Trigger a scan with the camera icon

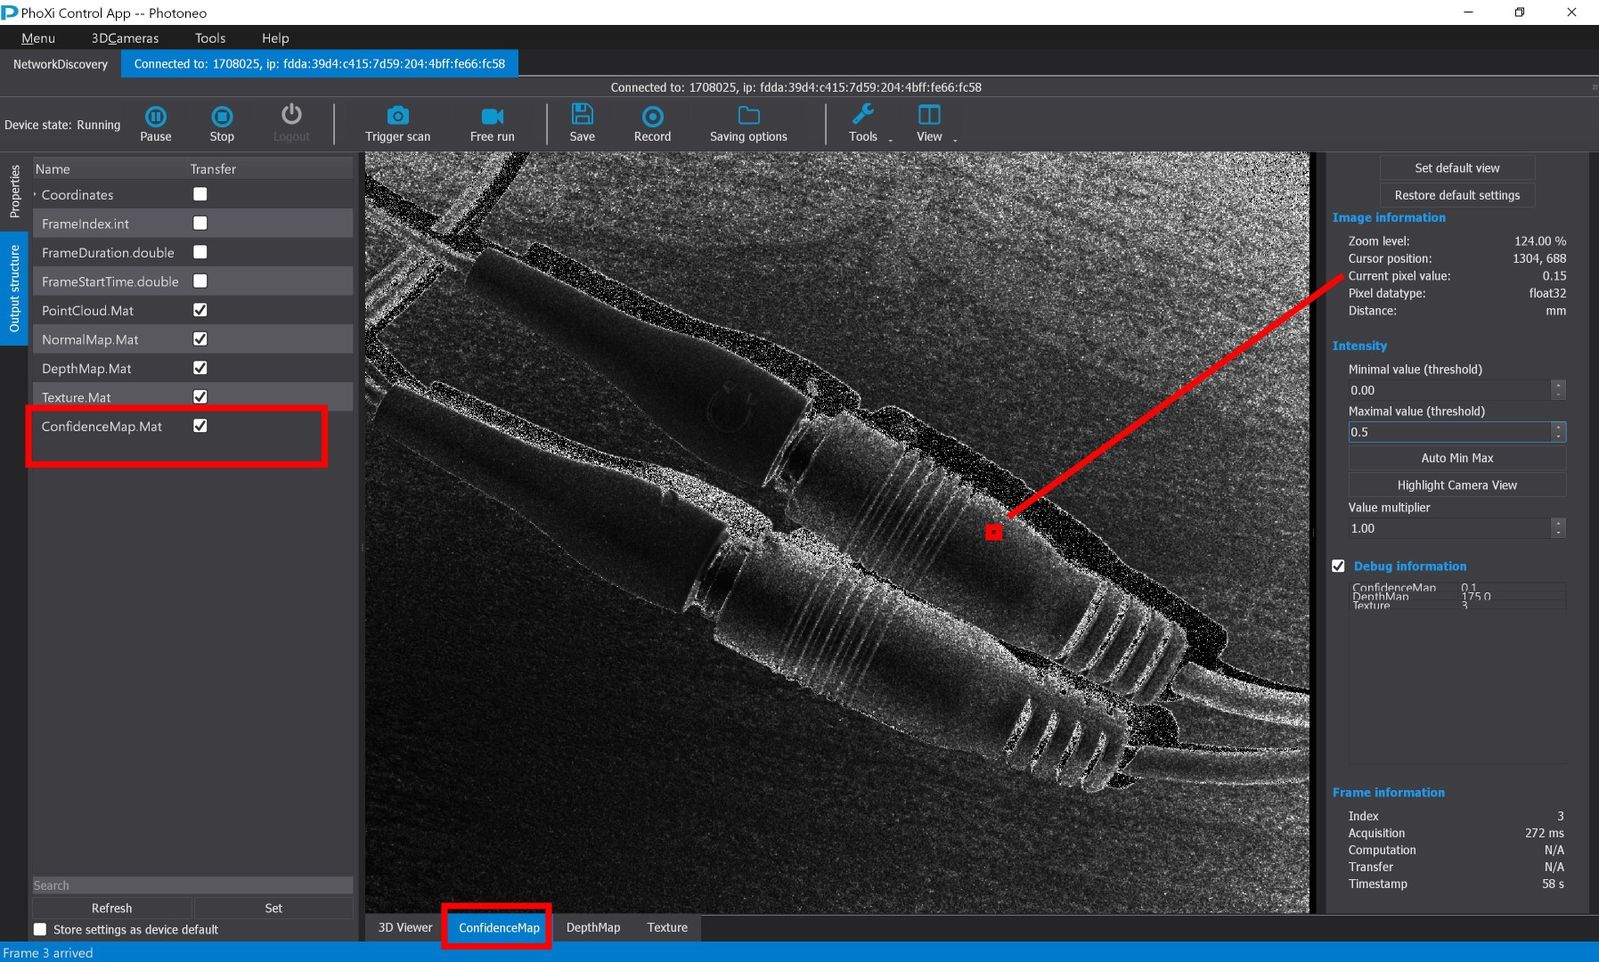pyautogui.click(x=398, y=116)
